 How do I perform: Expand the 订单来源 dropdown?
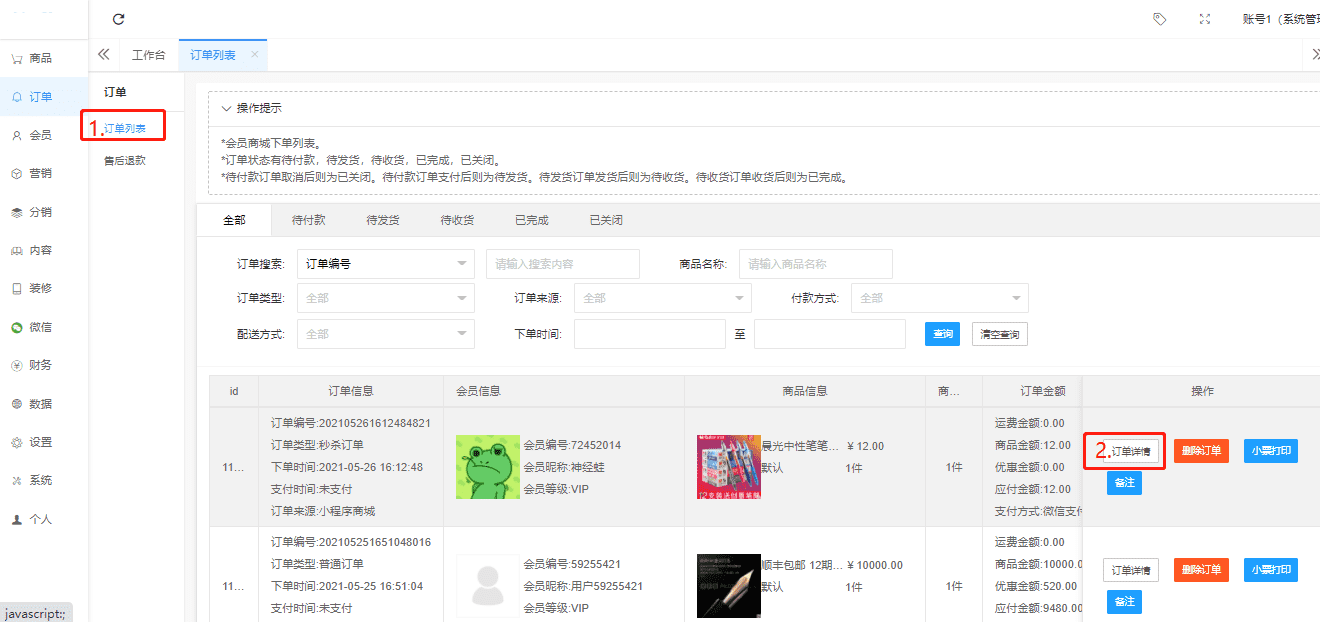coord(662,298)
